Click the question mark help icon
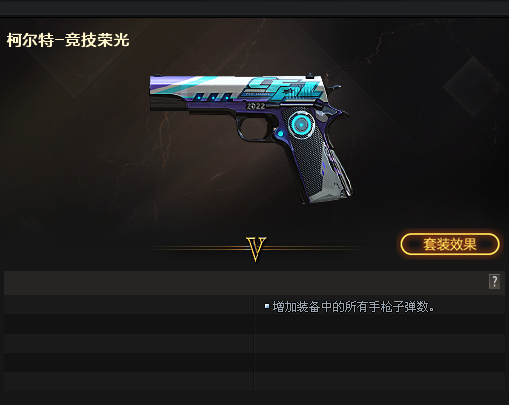509x405 pixels. 494,282
